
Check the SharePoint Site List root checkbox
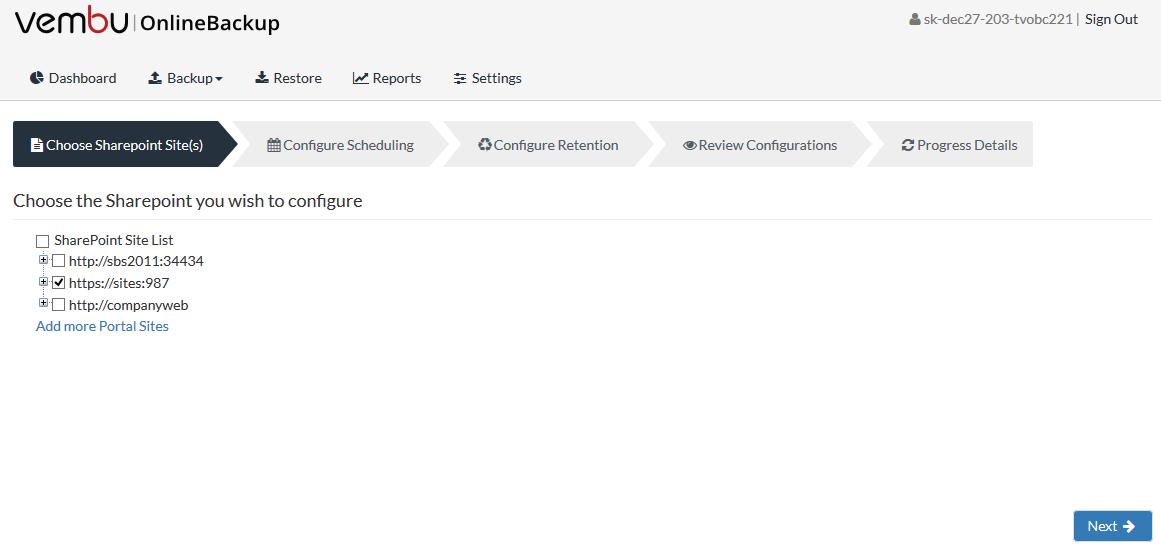tap(43, 241)
